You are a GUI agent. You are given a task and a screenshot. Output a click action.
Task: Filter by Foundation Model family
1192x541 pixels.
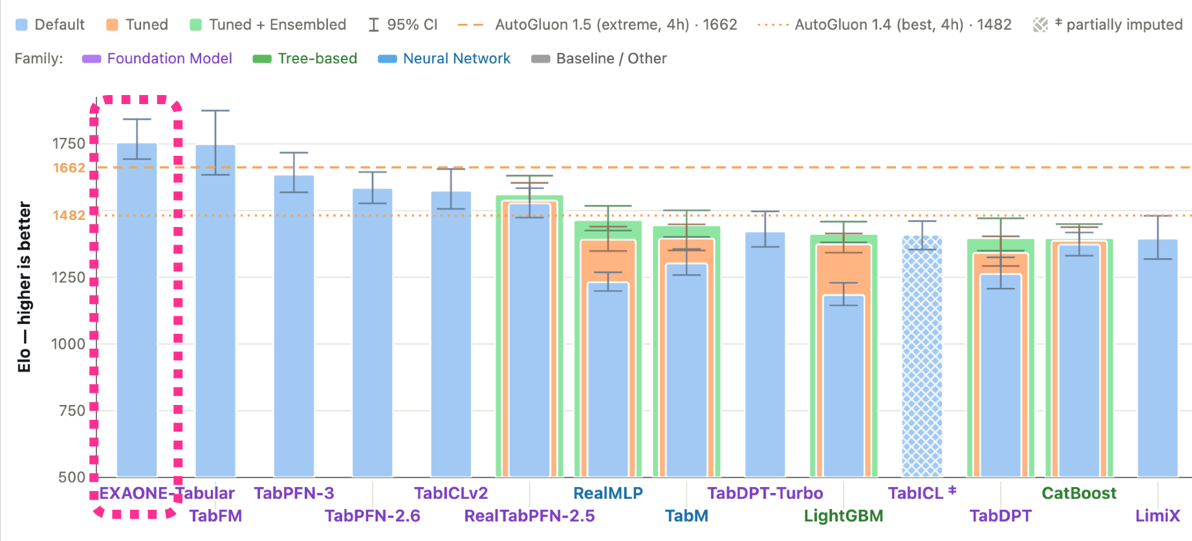pos(158,58)
